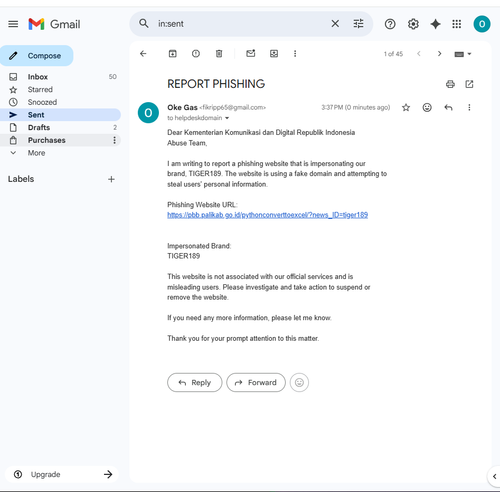Image resolution: width=500 pixels, height=492 pixels.
Task: Archive this conversation
Action: (173, 54)
